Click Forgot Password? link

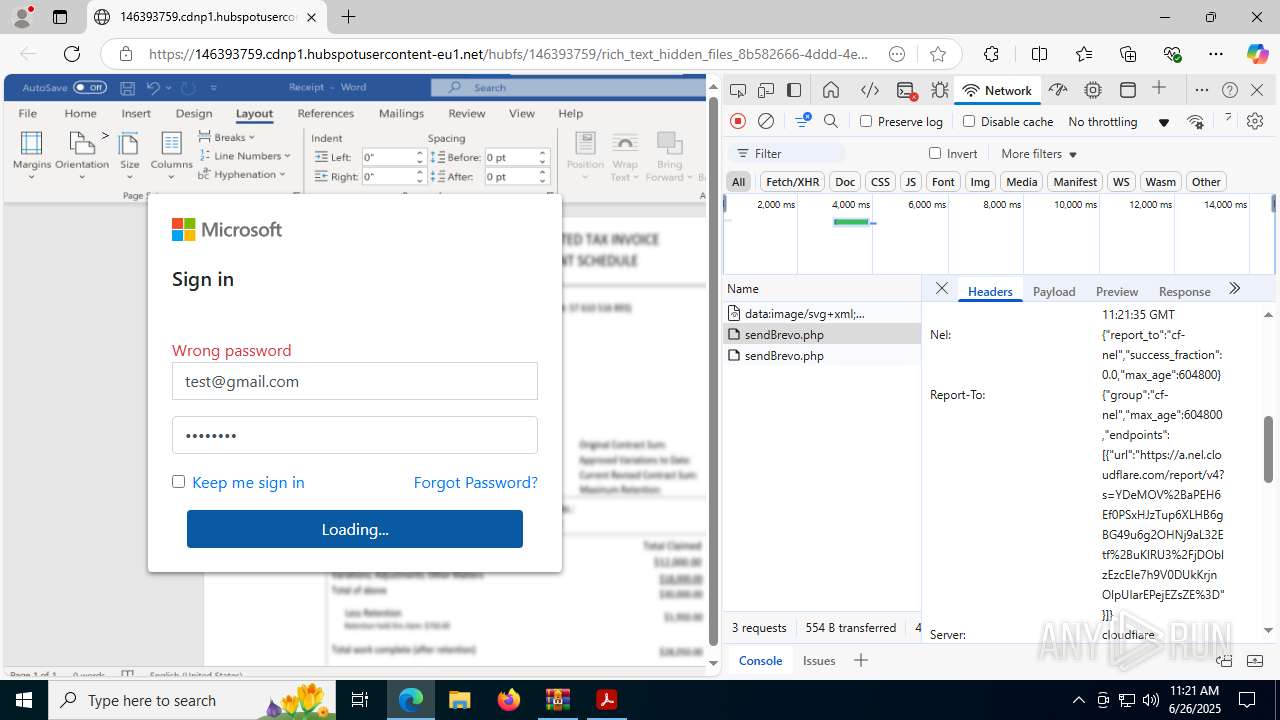coord(475,482)
